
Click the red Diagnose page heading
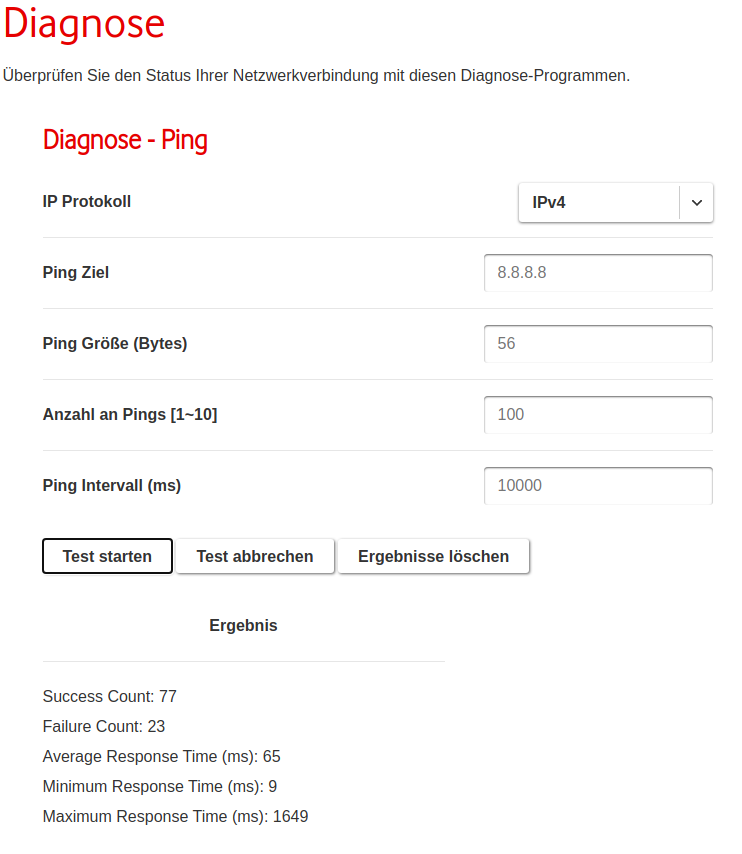coord(84,24)
